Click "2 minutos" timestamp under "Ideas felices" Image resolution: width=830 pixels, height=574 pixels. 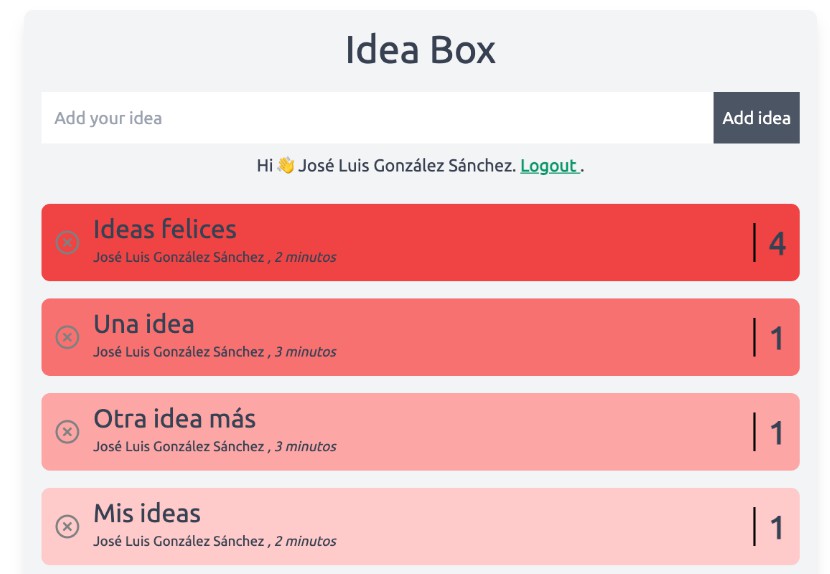pyautogui.click(x=305, y=257)
